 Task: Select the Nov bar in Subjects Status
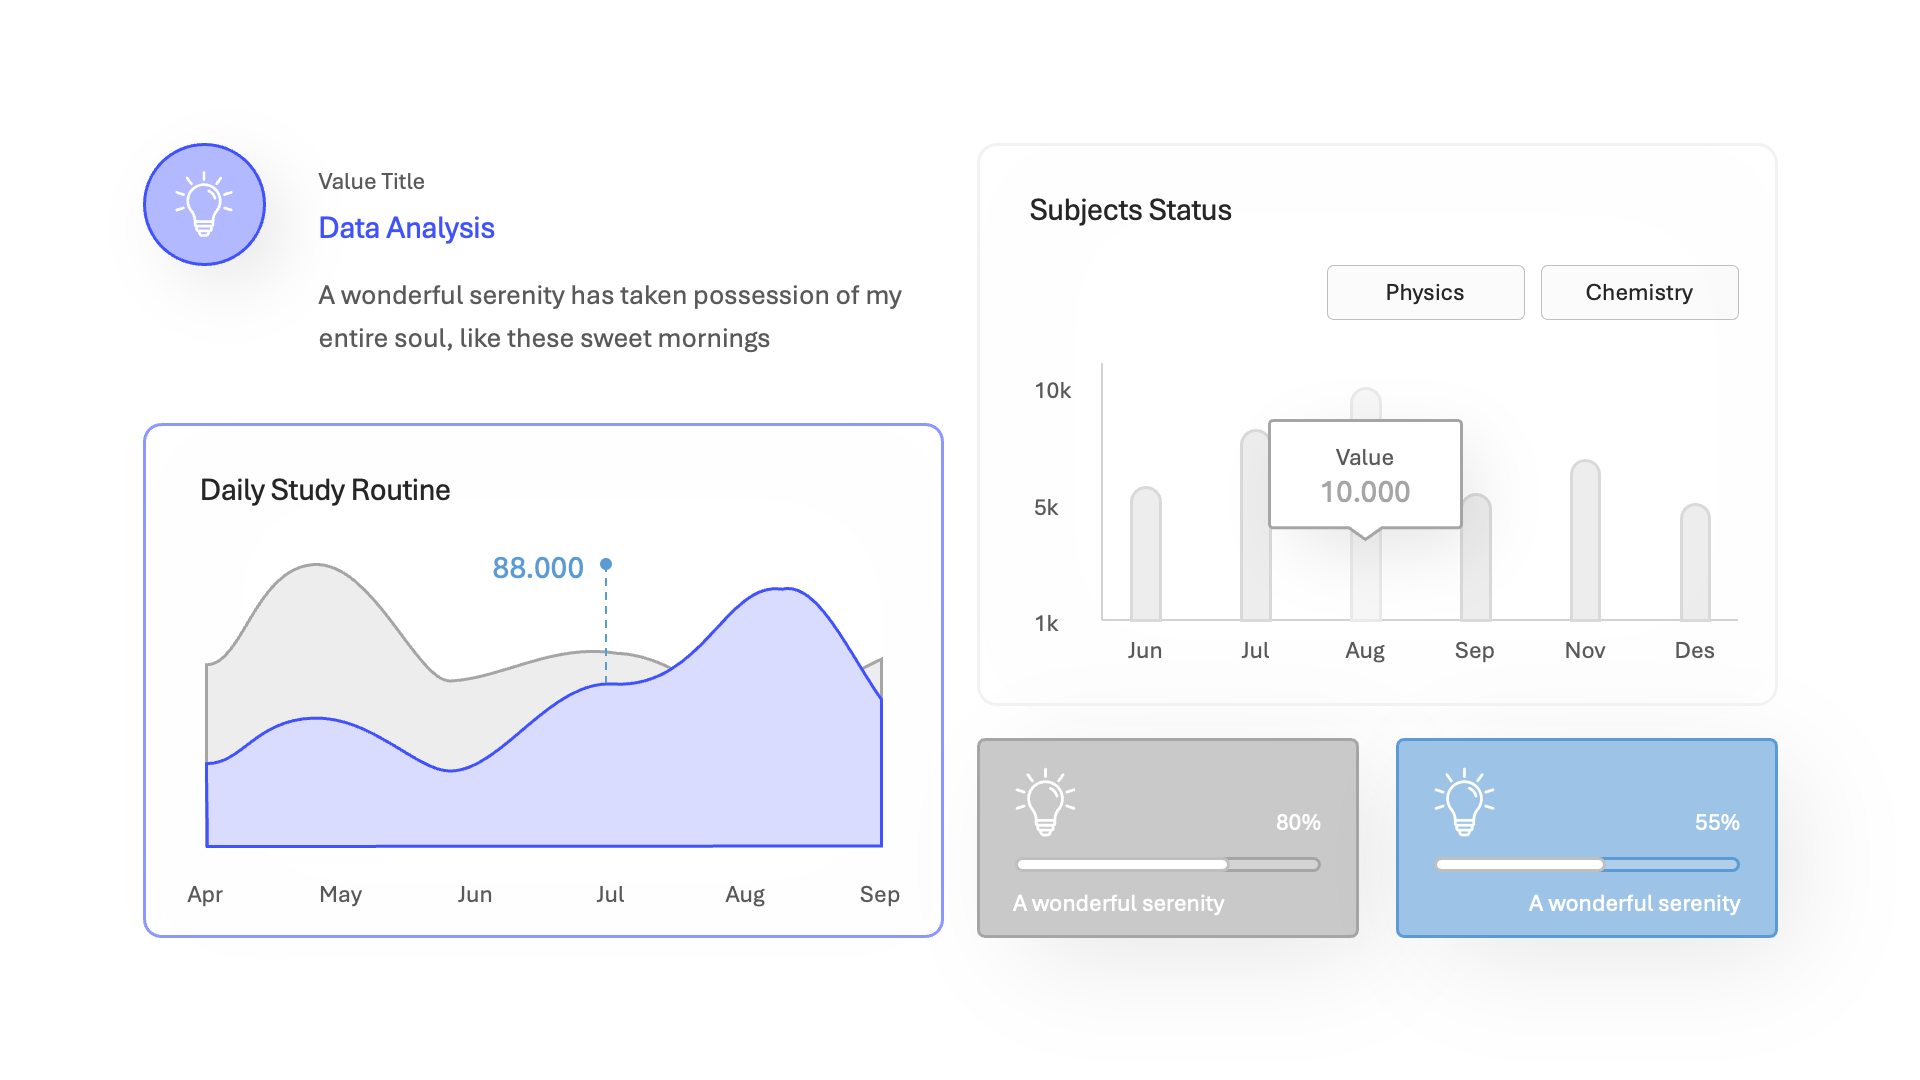tap(1585, 540)
